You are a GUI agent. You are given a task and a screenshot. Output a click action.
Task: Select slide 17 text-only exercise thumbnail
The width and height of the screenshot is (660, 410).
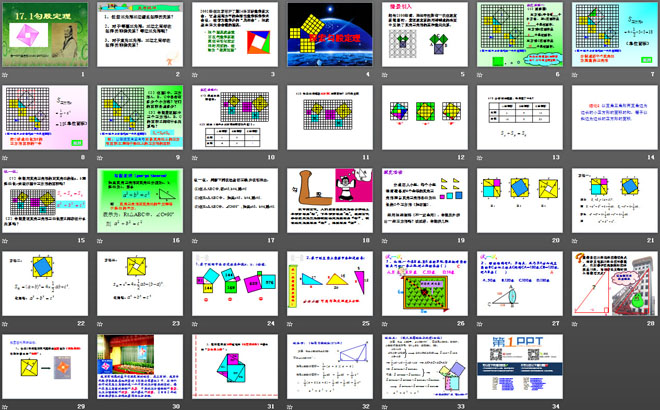tap(235, 201)
